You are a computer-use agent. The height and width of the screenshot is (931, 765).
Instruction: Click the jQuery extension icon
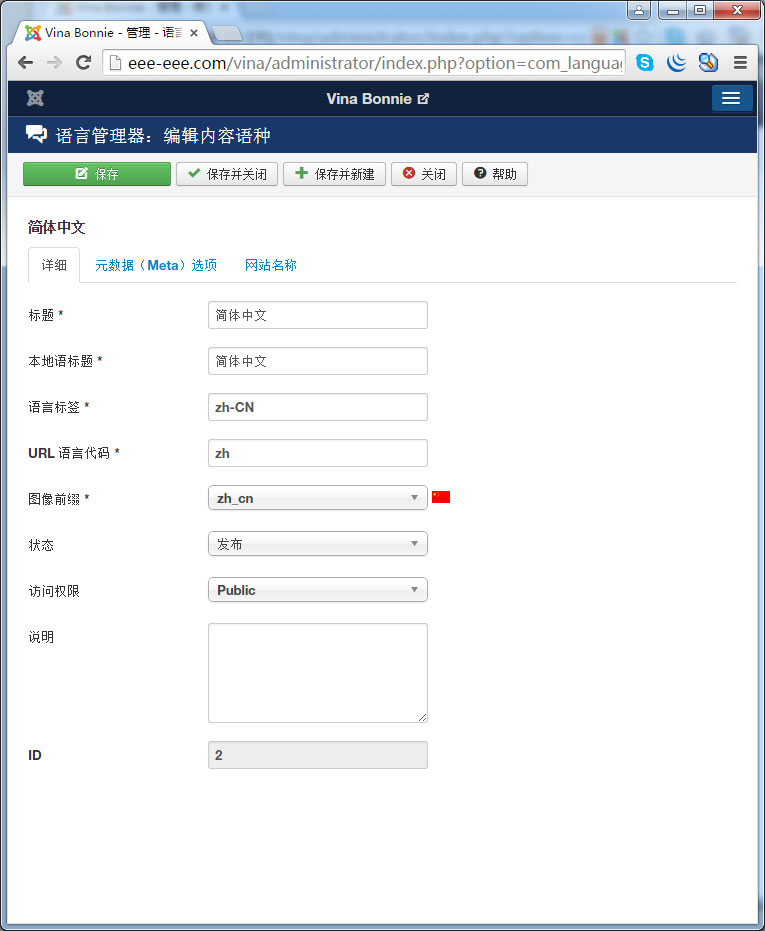point(677,62)
